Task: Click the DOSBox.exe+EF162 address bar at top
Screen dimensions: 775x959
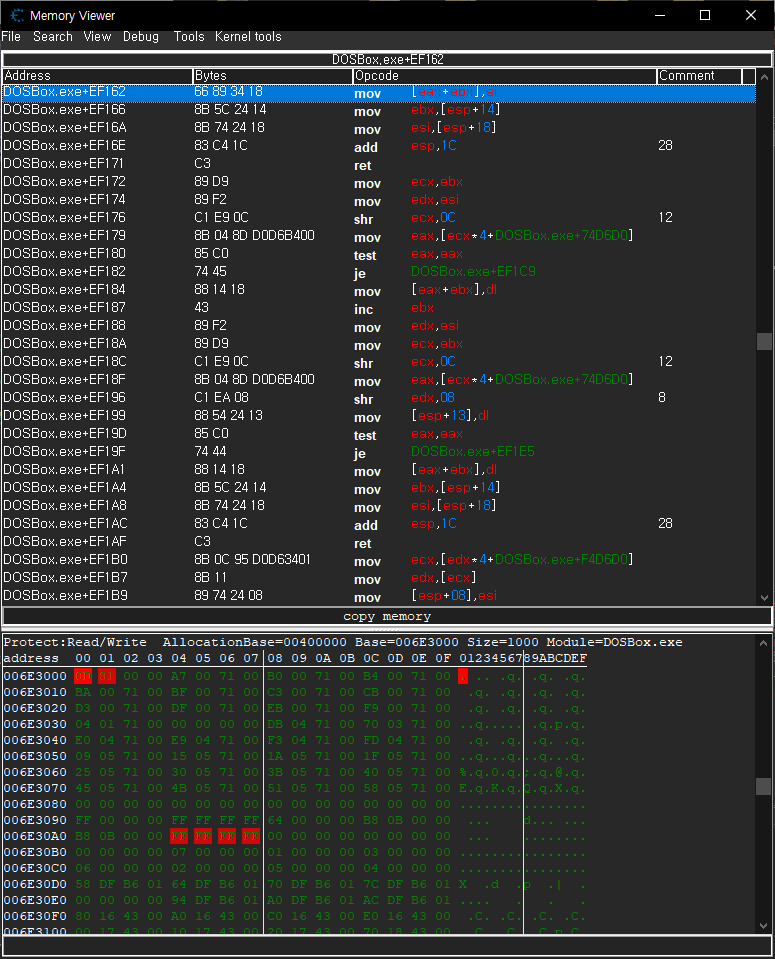Action: [x=387, y=59]
